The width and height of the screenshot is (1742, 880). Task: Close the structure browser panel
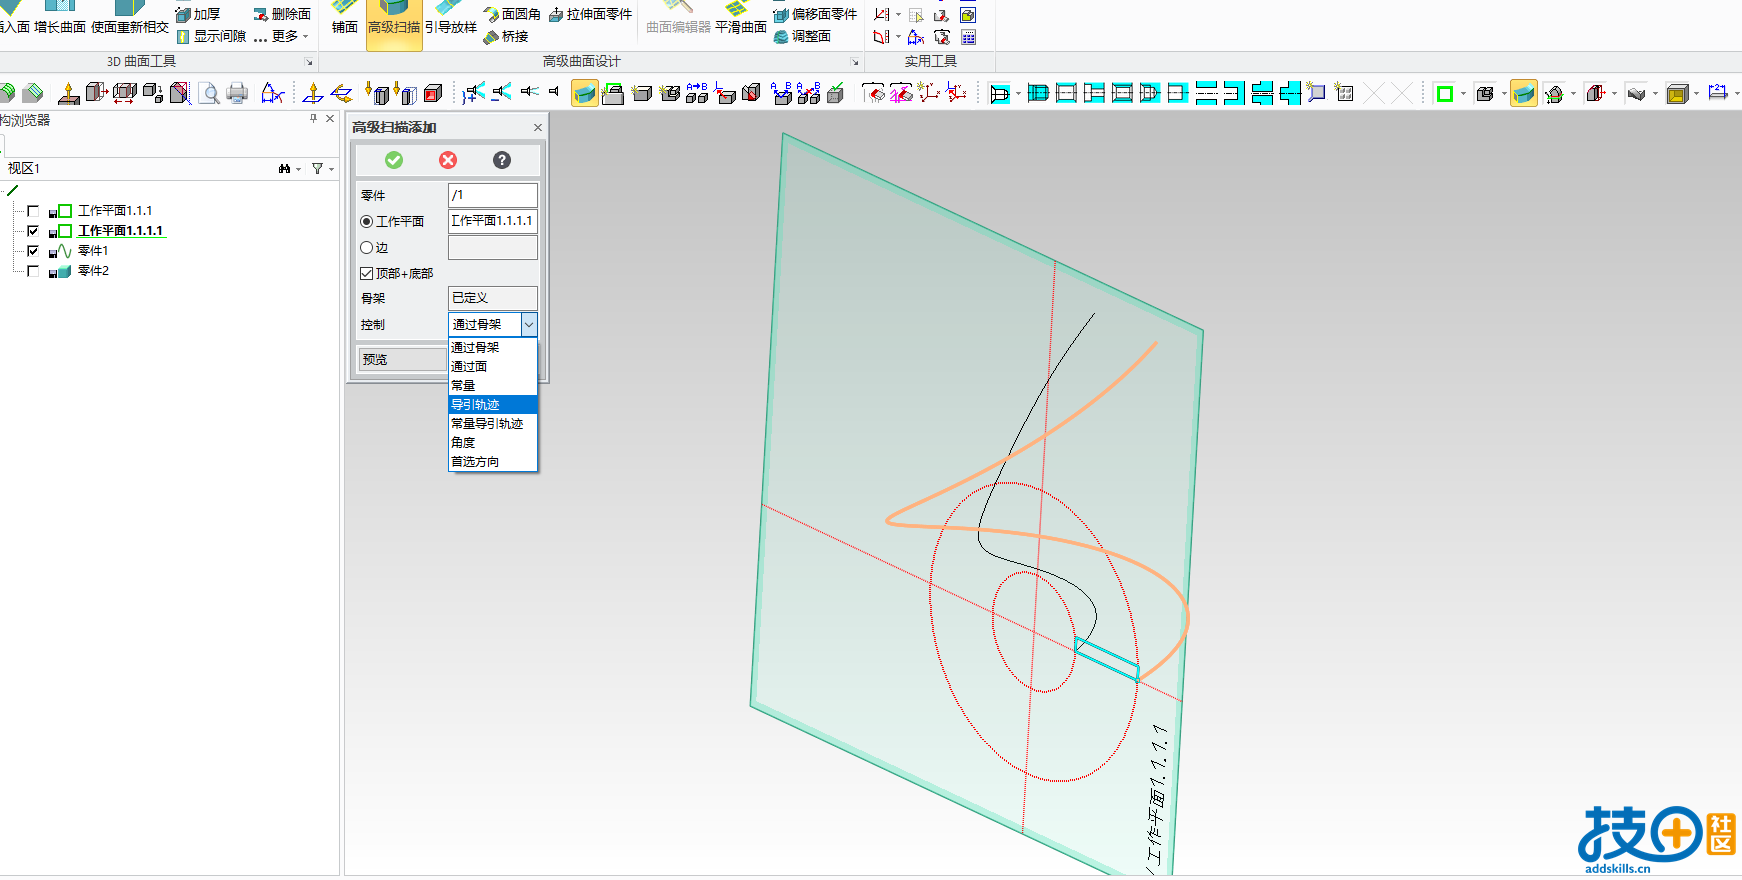(x=330, y=118)
